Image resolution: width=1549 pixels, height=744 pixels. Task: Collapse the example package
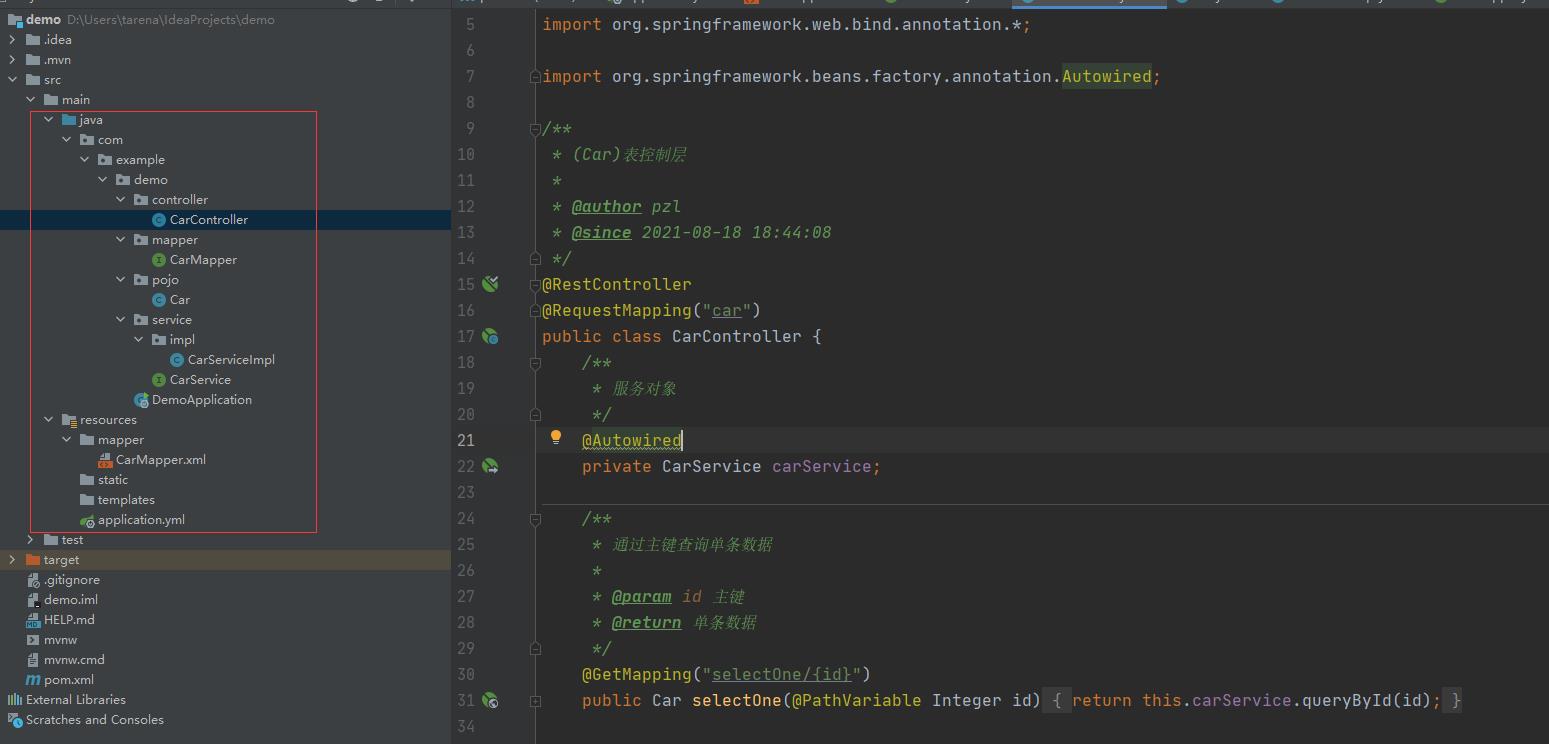click(x=84, y=160)
